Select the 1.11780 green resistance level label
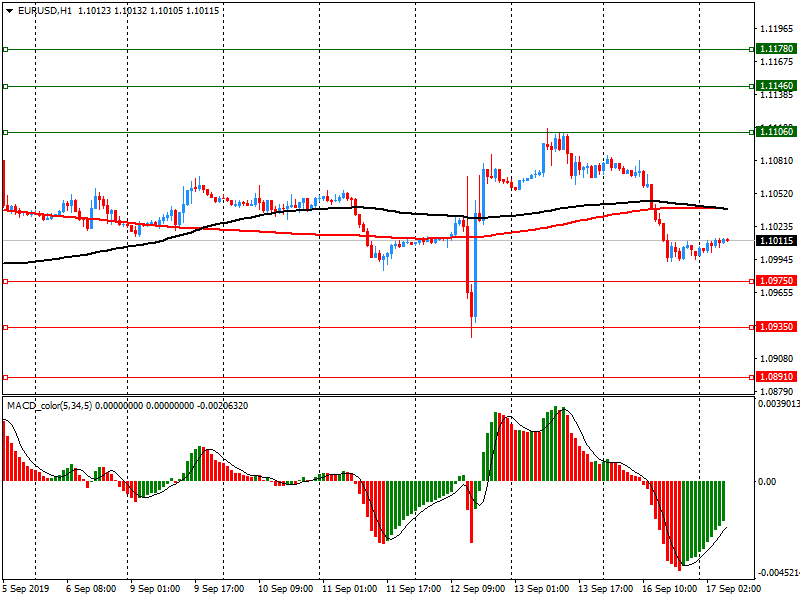The width and height of the screenshot is (800, 600). [x=777, y=49]
